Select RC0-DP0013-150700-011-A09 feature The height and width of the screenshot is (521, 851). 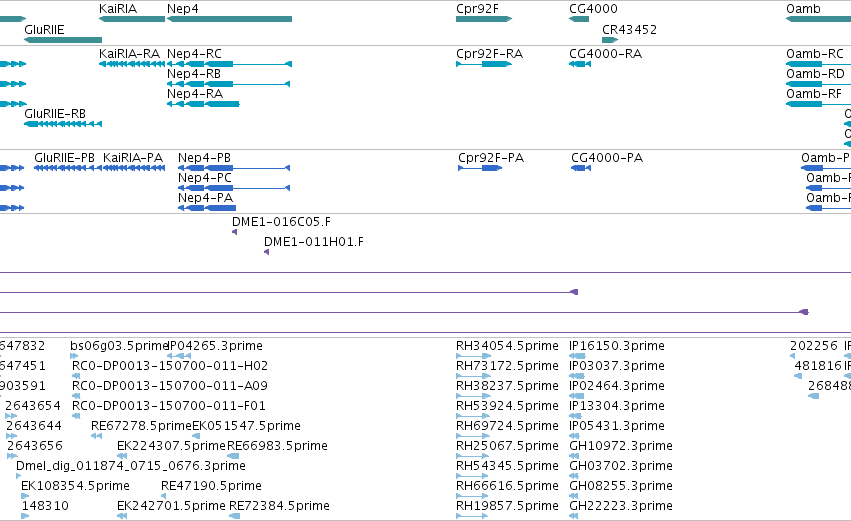tap(76, 396)
